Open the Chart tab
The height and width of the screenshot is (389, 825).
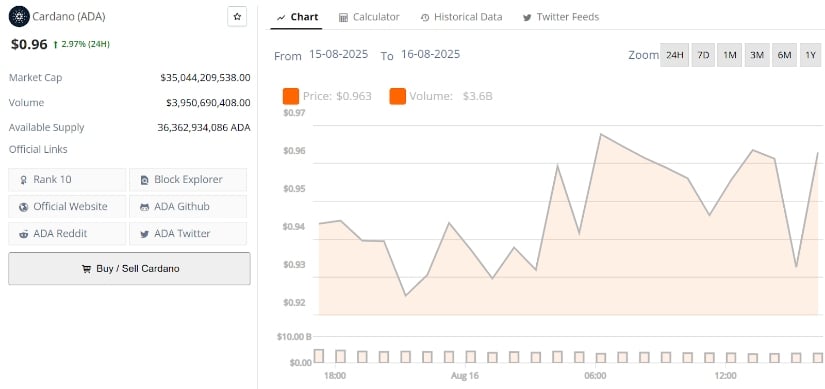298,17
